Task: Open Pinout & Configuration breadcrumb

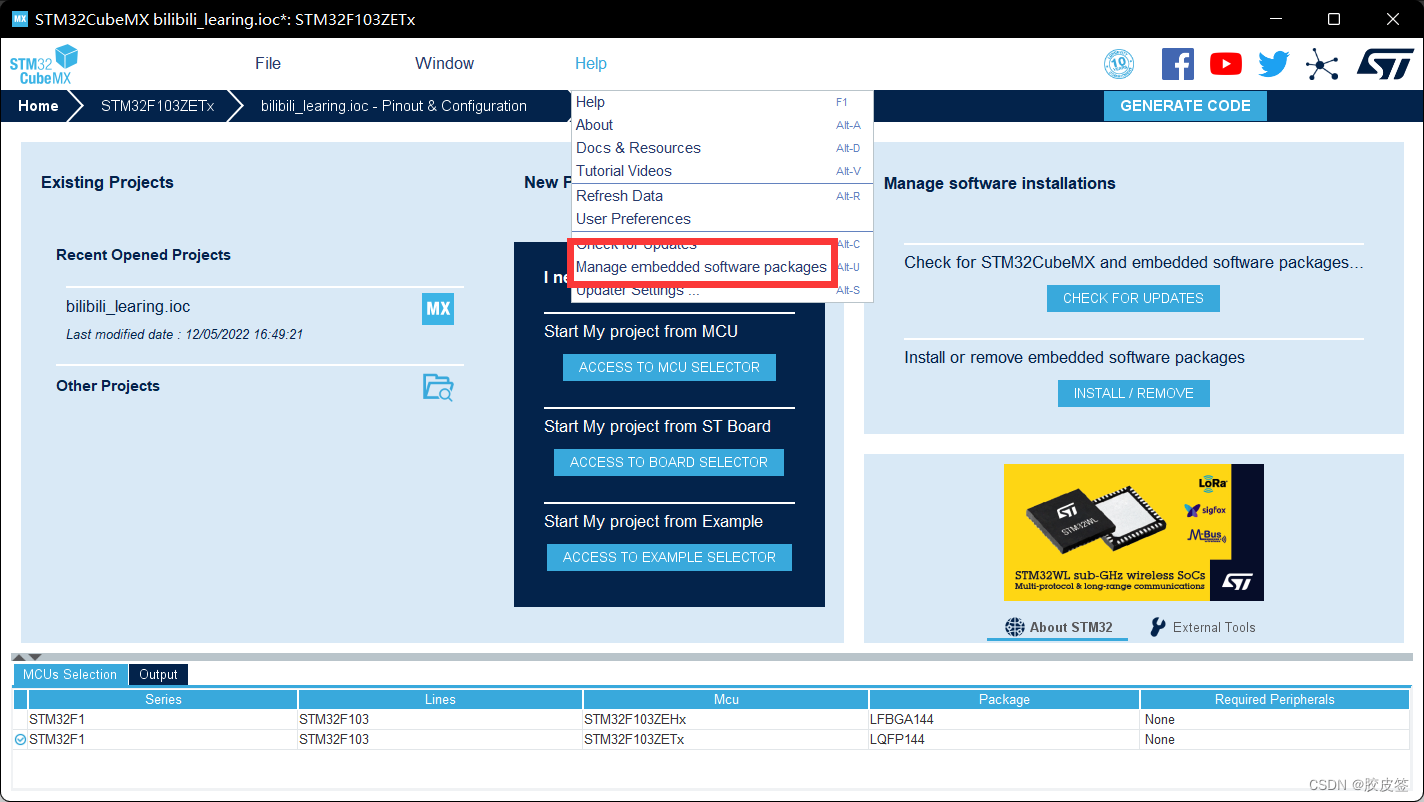Action: tap(394, 106)
